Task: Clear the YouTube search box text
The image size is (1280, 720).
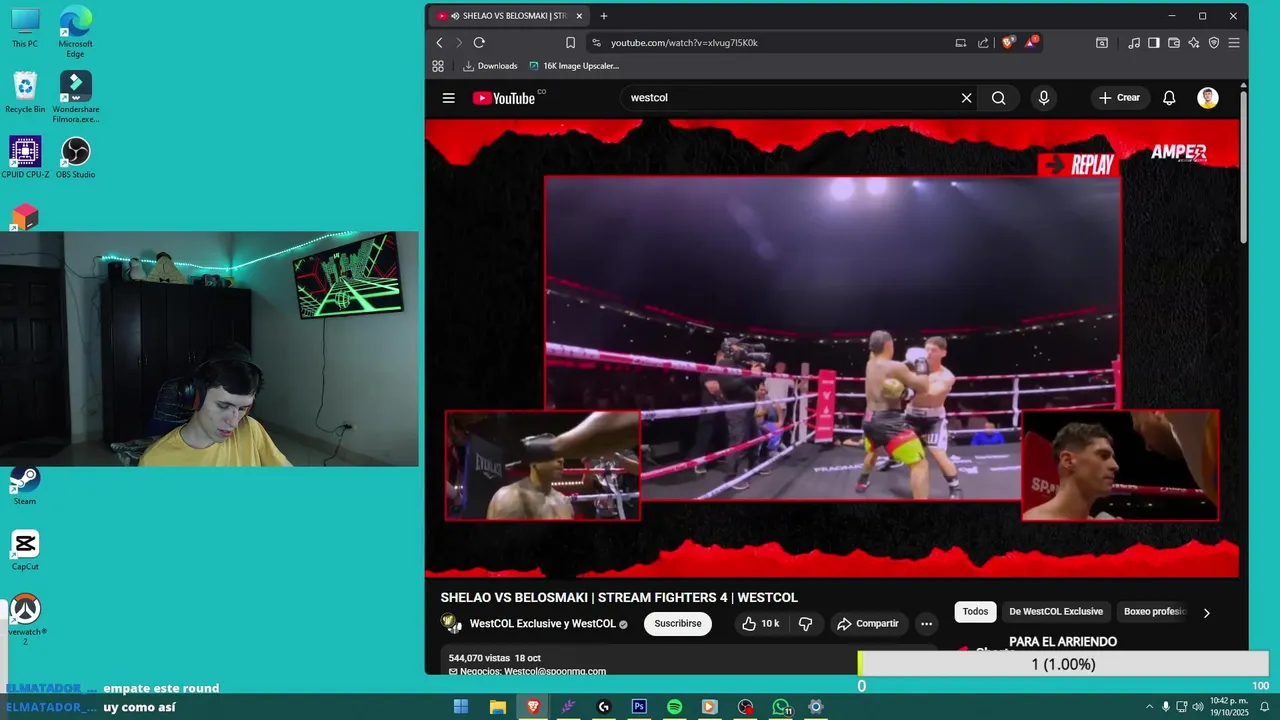Action: tap(966, 98)
